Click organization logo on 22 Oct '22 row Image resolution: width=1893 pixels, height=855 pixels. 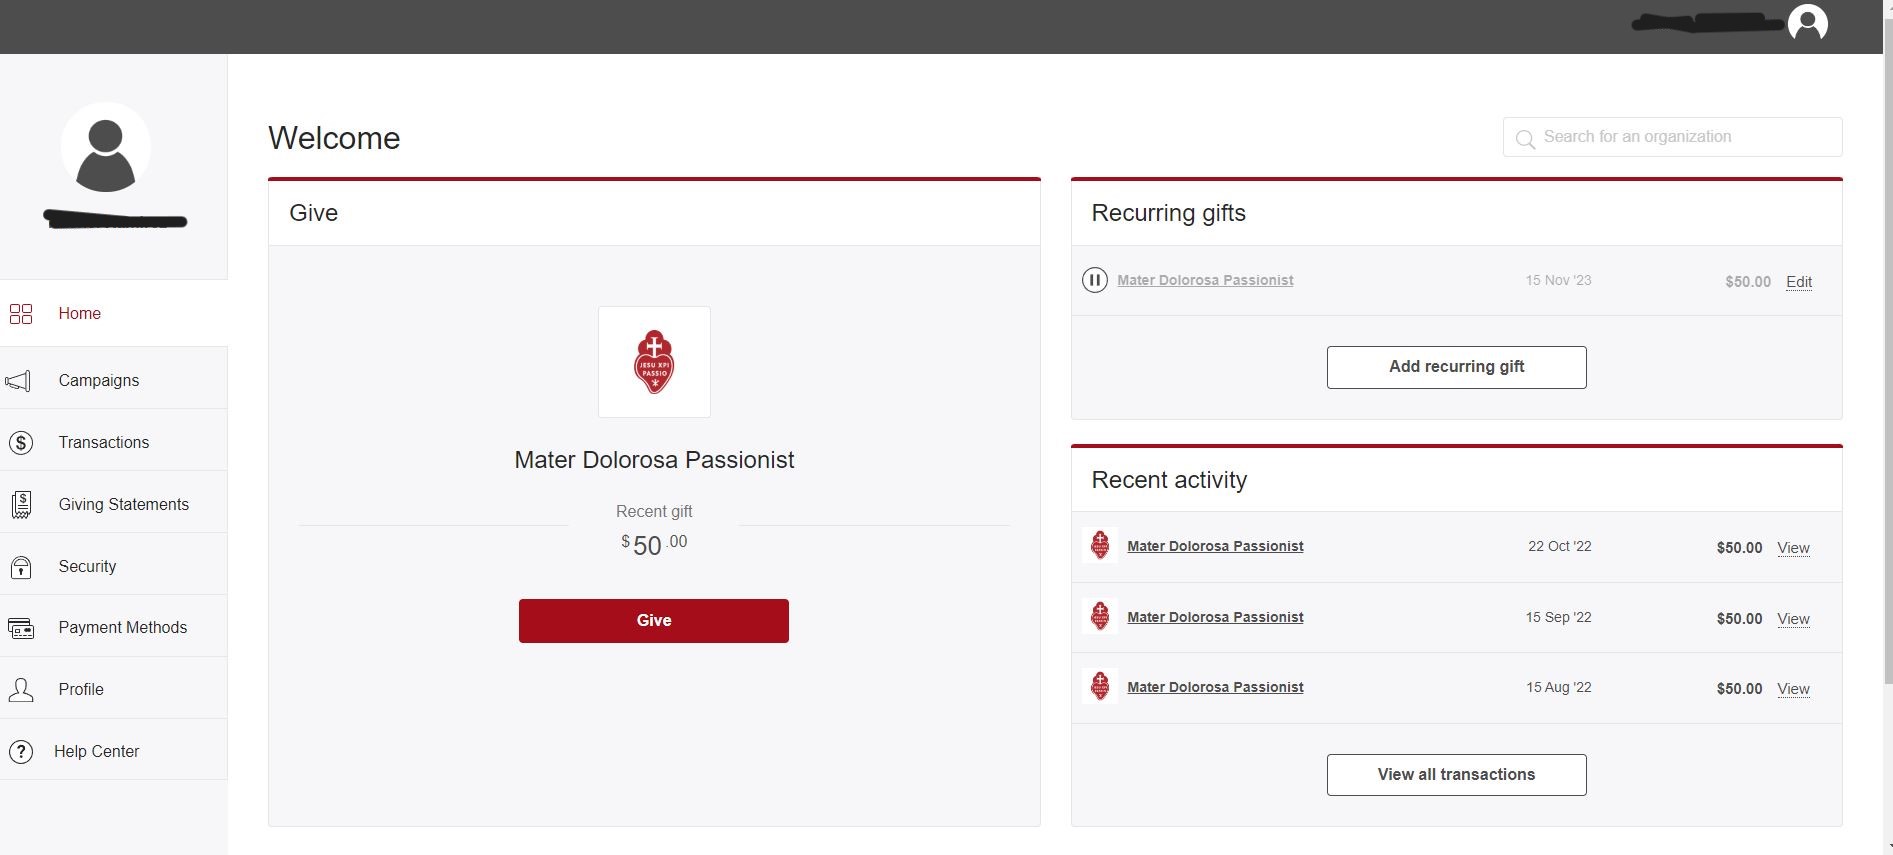point(1100,546)
